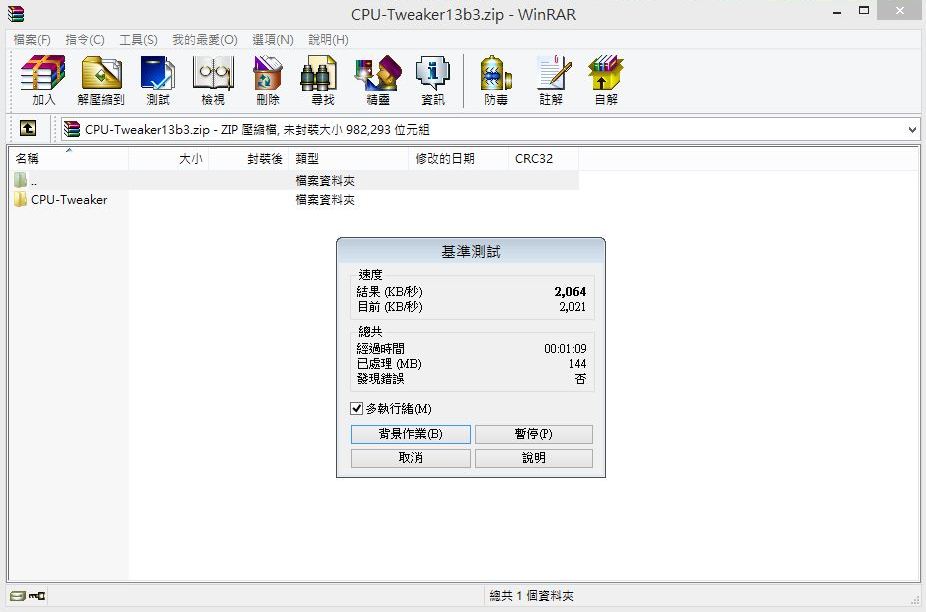This screenshot has height=612, width=926.
Task: Go up one folder level arrow
Action: (28, 128)
